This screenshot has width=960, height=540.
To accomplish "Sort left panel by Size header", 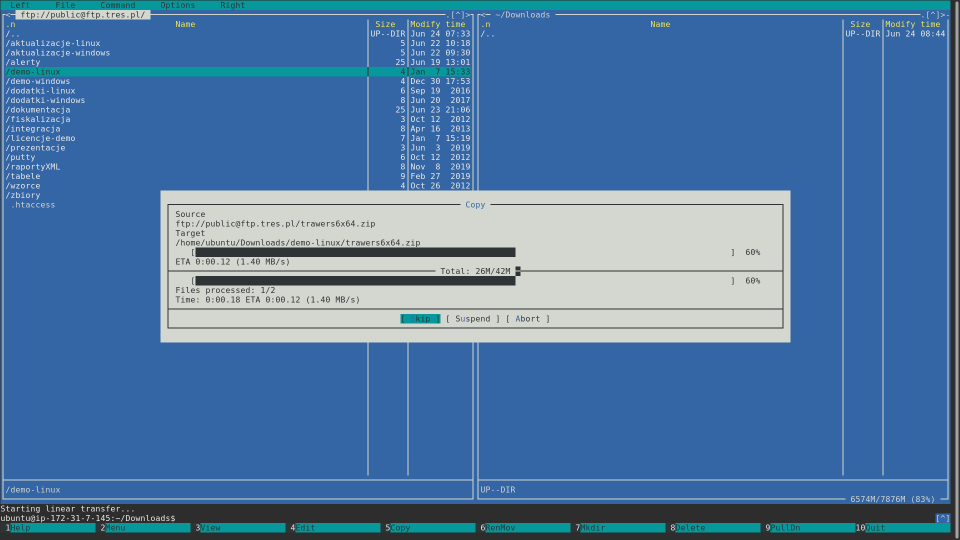I will [x=385, y=24].
